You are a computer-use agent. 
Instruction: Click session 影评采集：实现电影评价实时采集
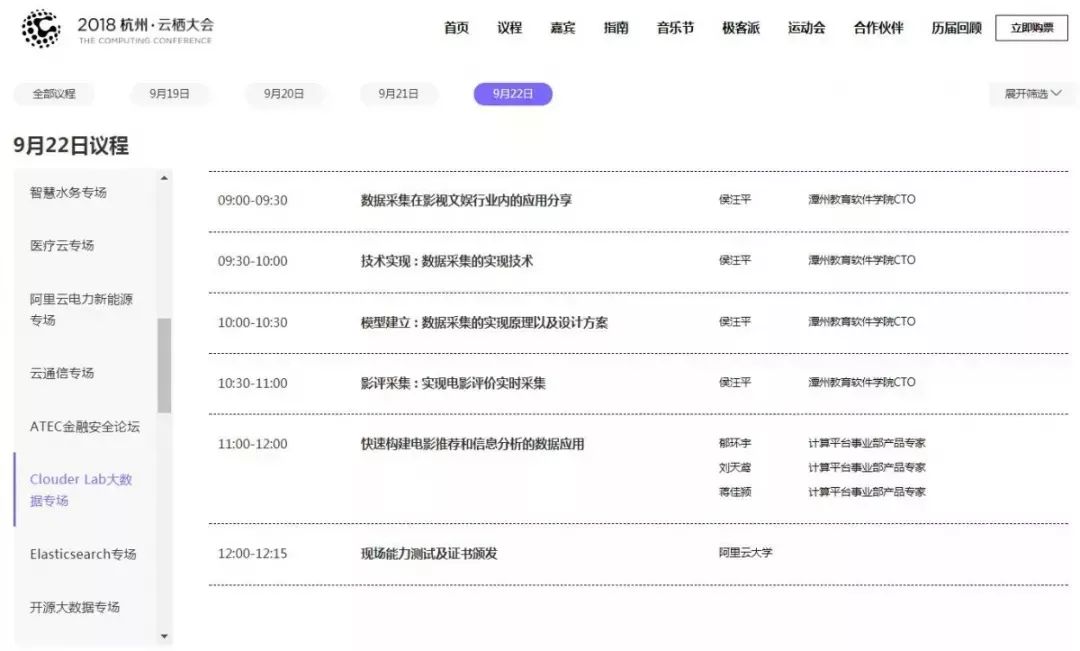[x=453, y=383]
